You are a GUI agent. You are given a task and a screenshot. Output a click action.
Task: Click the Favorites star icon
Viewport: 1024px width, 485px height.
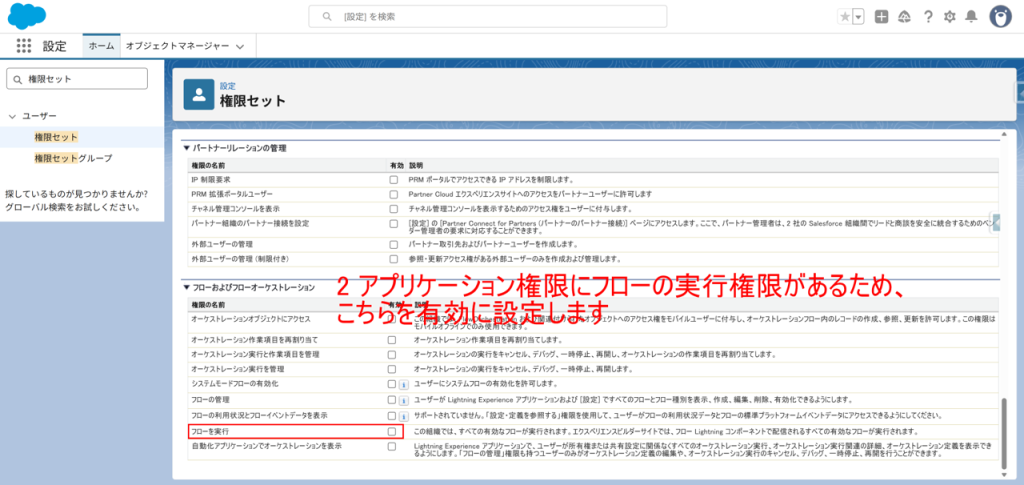(x=845, y=16)
